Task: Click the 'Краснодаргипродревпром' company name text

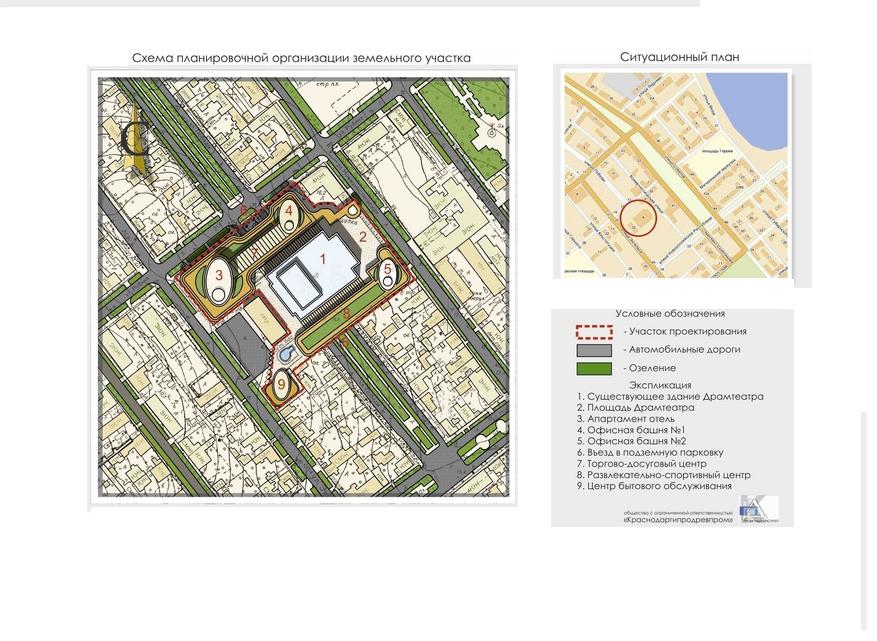Action: click(x=678, y=520)
